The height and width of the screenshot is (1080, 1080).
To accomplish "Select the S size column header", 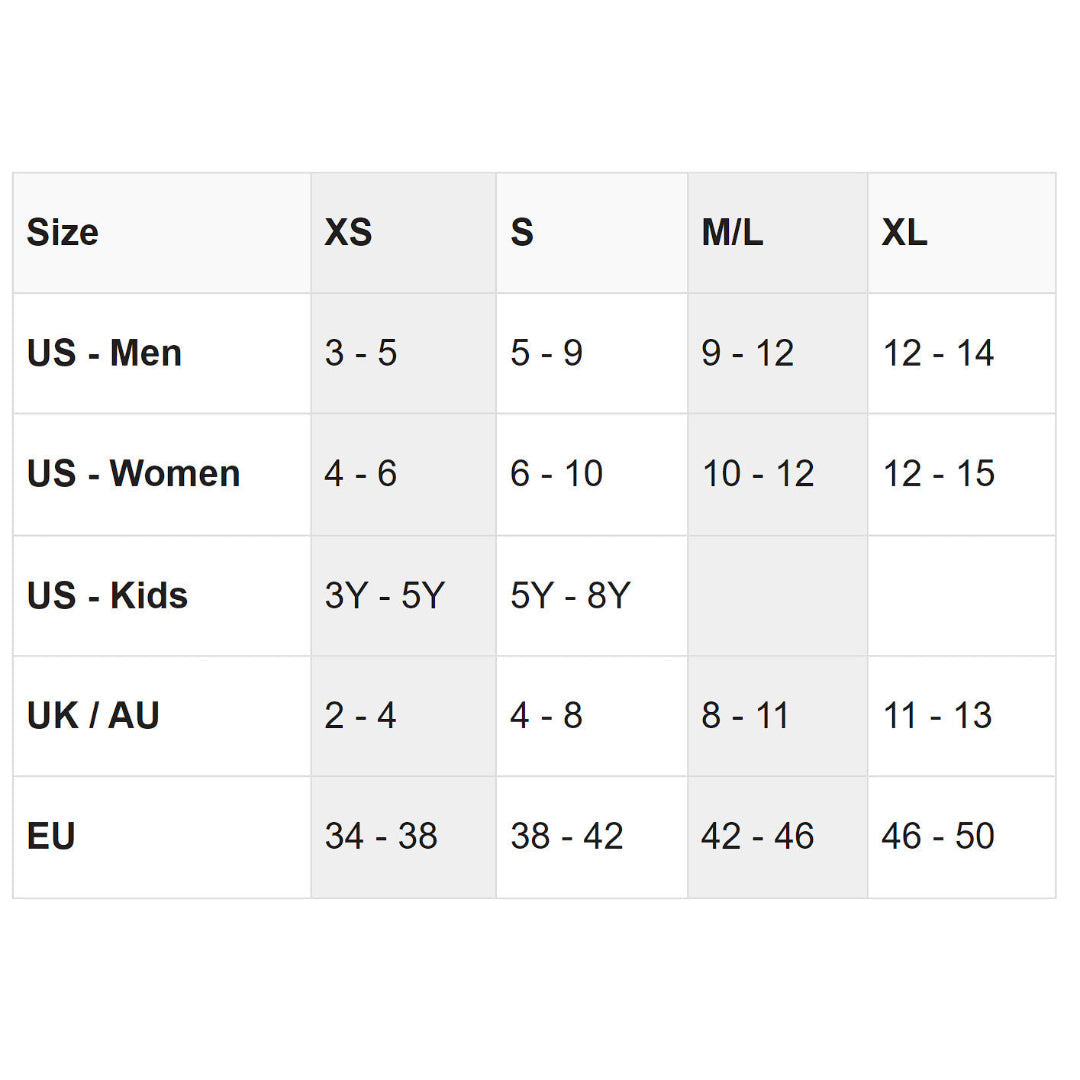I will pyautogui.click(x=522, y=233).
